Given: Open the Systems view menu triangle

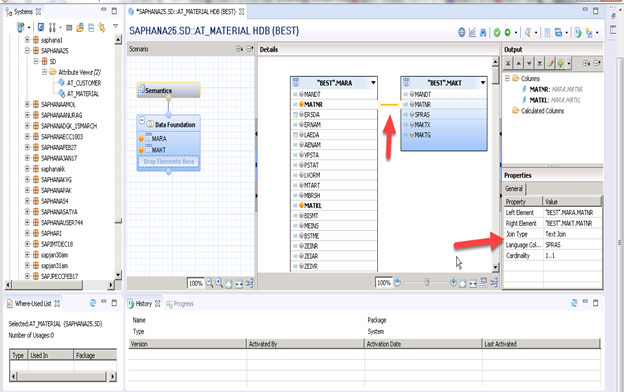Looking at the screenshot, I should (x=115, y=26).
